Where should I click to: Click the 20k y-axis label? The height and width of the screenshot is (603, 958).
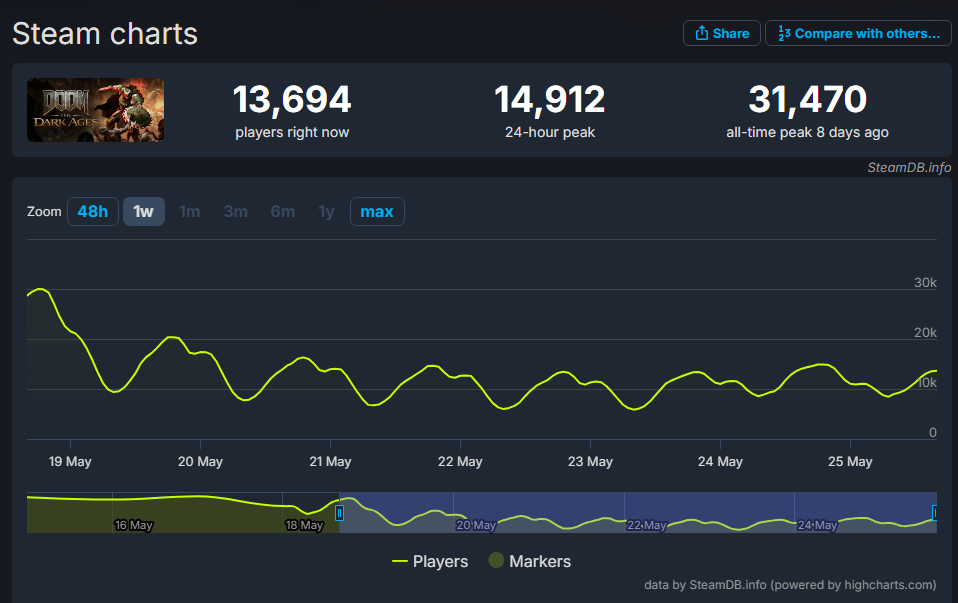coord(925,332)
